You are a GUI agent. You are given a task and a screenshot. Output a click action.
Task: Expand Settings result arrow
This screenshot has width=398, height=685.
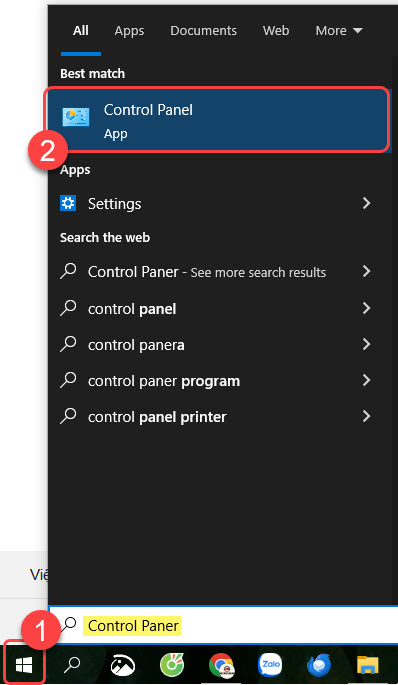[367, 203]
